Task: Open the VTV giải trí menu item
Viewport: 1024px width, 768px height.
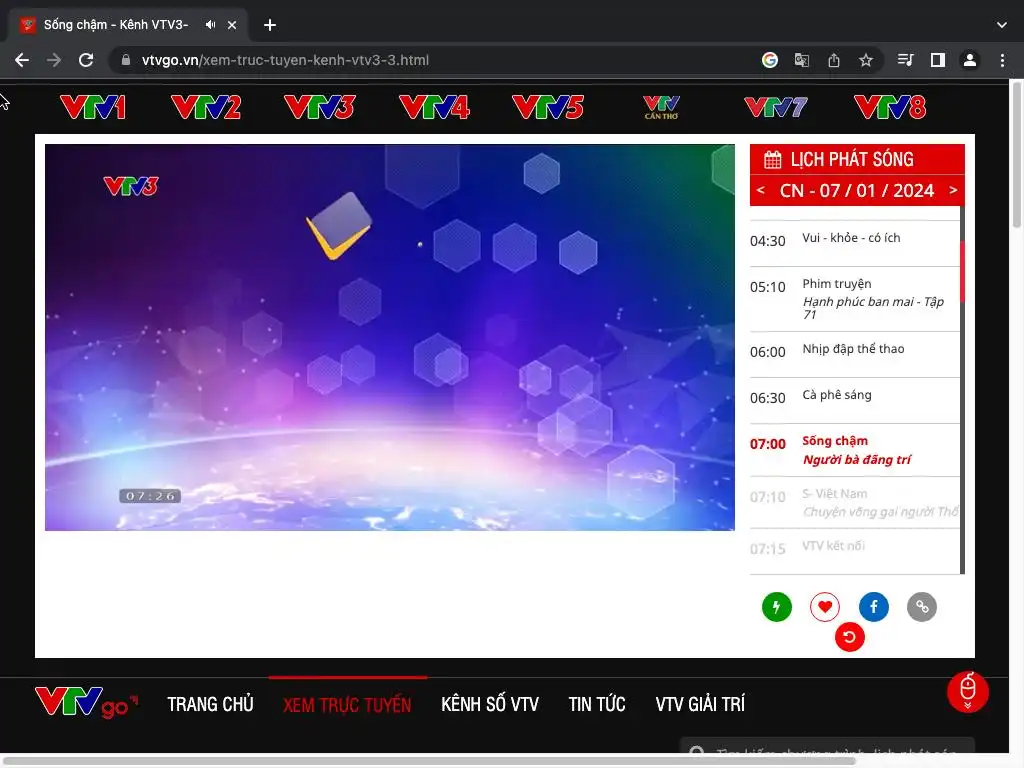Action: coord(700,704)
